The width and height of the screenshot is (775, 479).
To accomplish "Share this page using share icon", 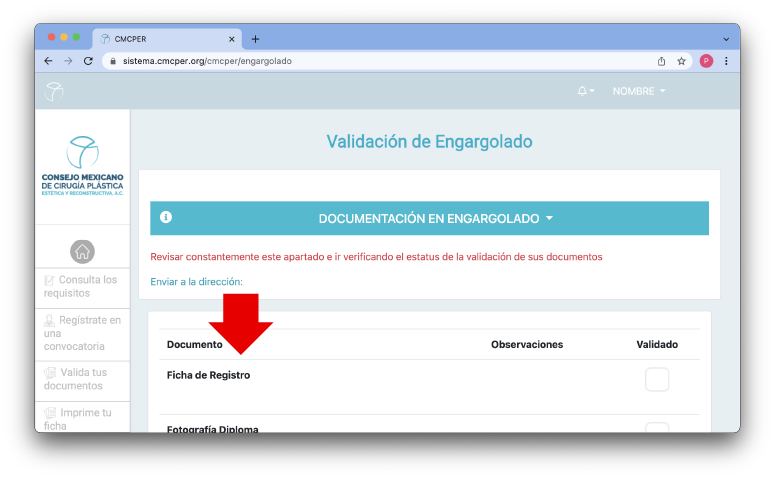I will (661, 61).
